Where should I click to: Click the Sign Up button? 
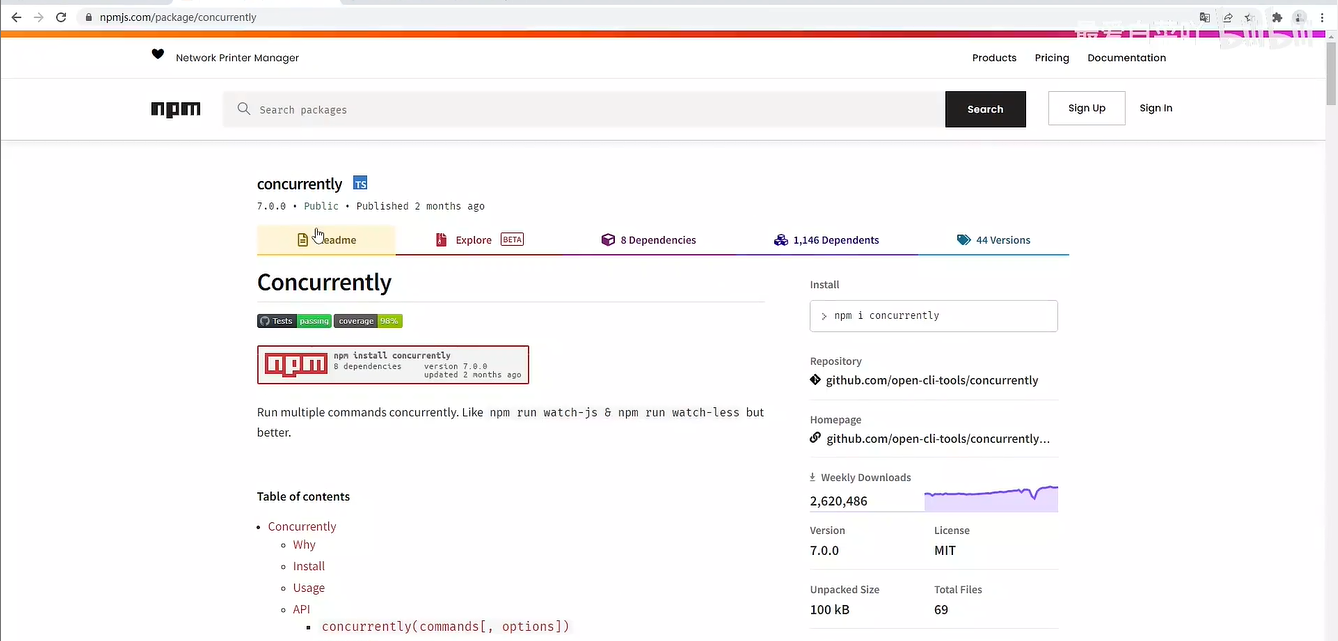(1086, 108)
